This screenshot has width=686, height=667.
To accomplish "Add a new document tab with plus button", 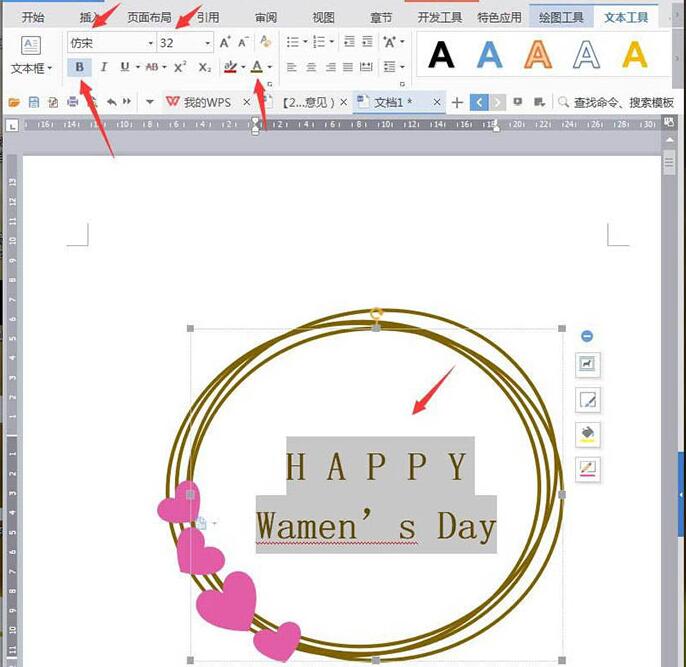I will tap(457, 102).
